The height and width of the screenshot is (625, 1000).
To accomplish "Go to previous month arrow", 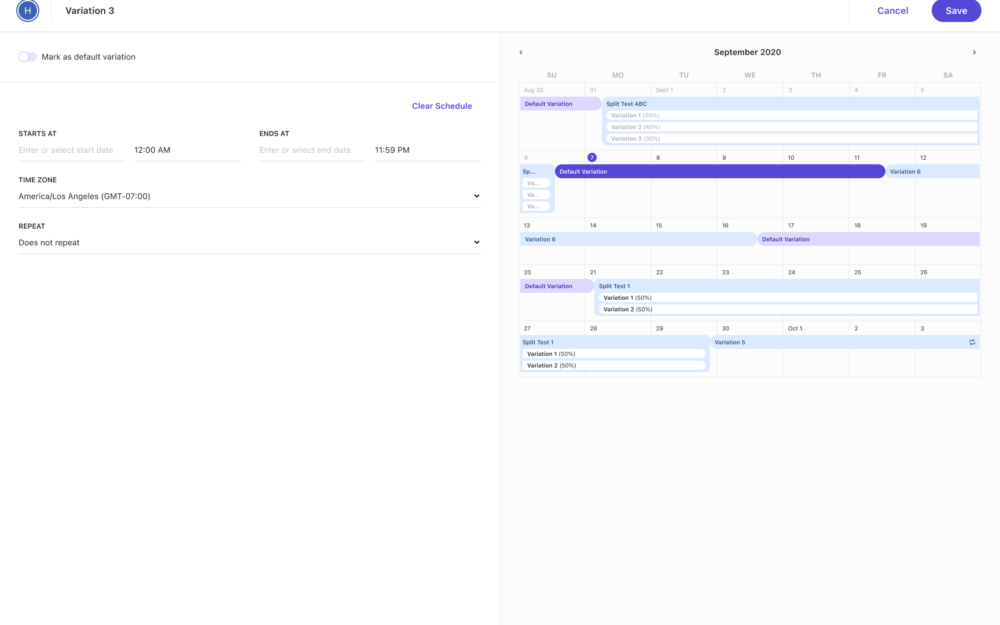I will 521,52.
